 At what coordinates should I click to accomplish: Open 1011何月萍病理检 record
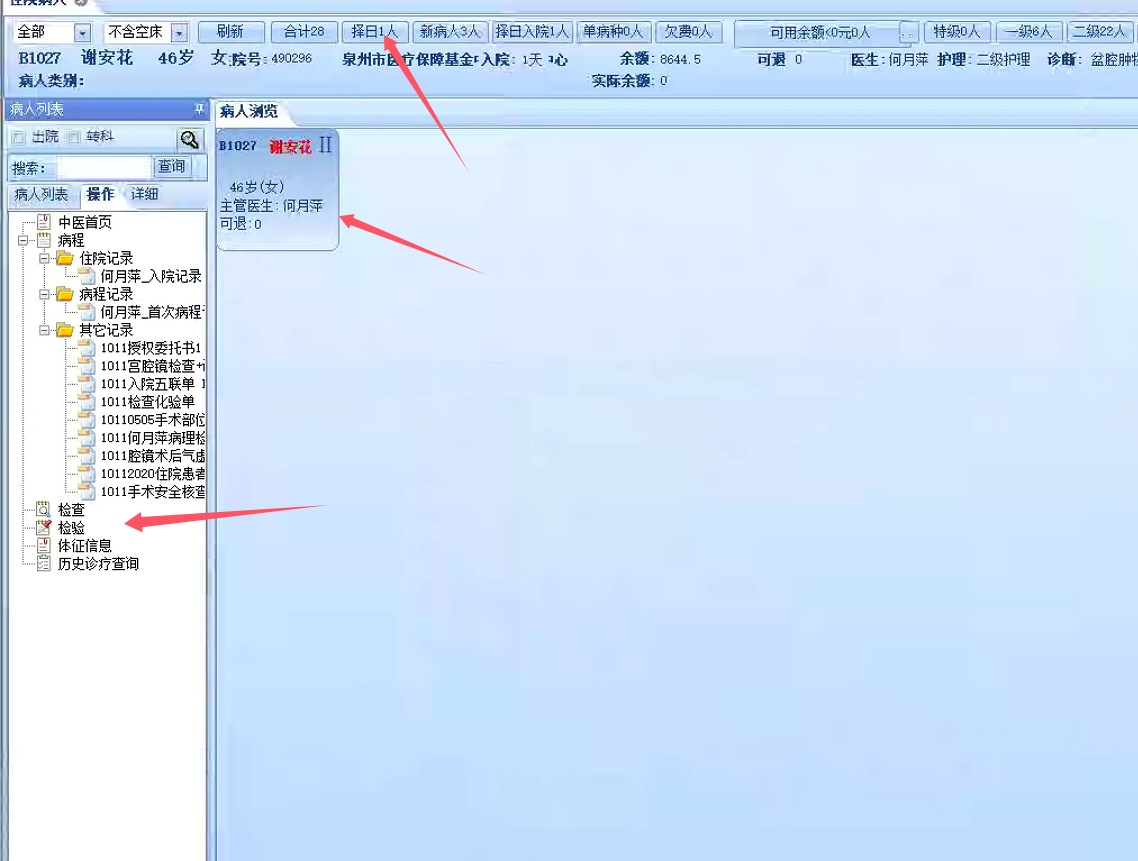(x=152, y=438)
